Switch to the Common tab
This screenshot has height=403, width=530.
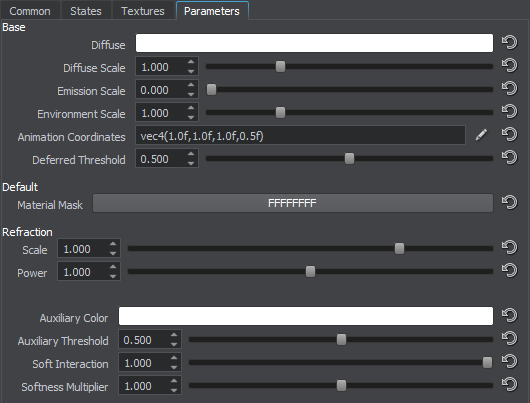pyautogui.click(x=30, y=11)
